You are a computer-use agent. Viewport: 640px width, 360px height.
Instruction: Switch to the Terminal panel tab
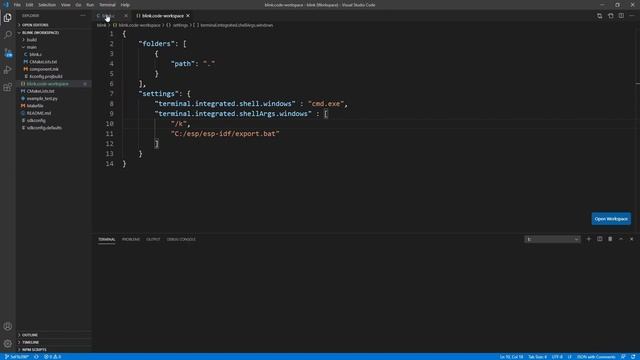(x=107, y=239)
